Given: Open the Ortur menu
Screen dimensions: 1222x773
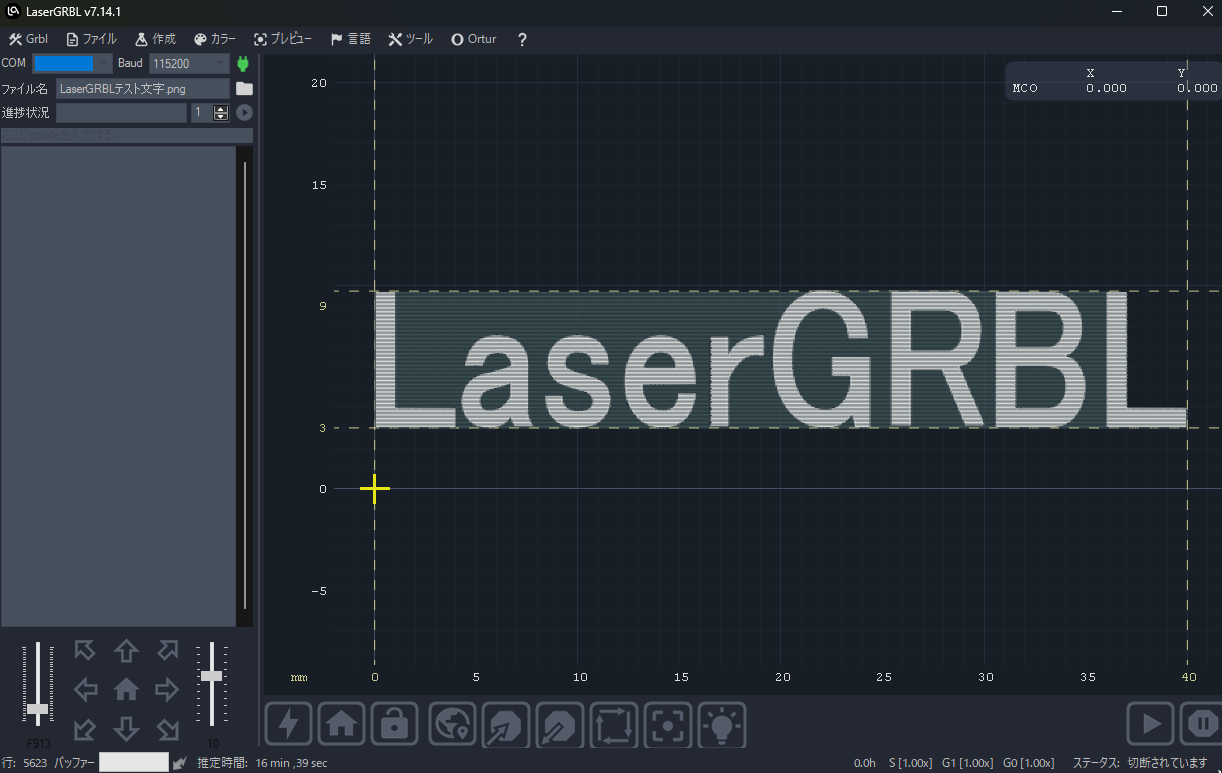Looking at the screenshot, I should pyautogui.click(x=474, y=39).
